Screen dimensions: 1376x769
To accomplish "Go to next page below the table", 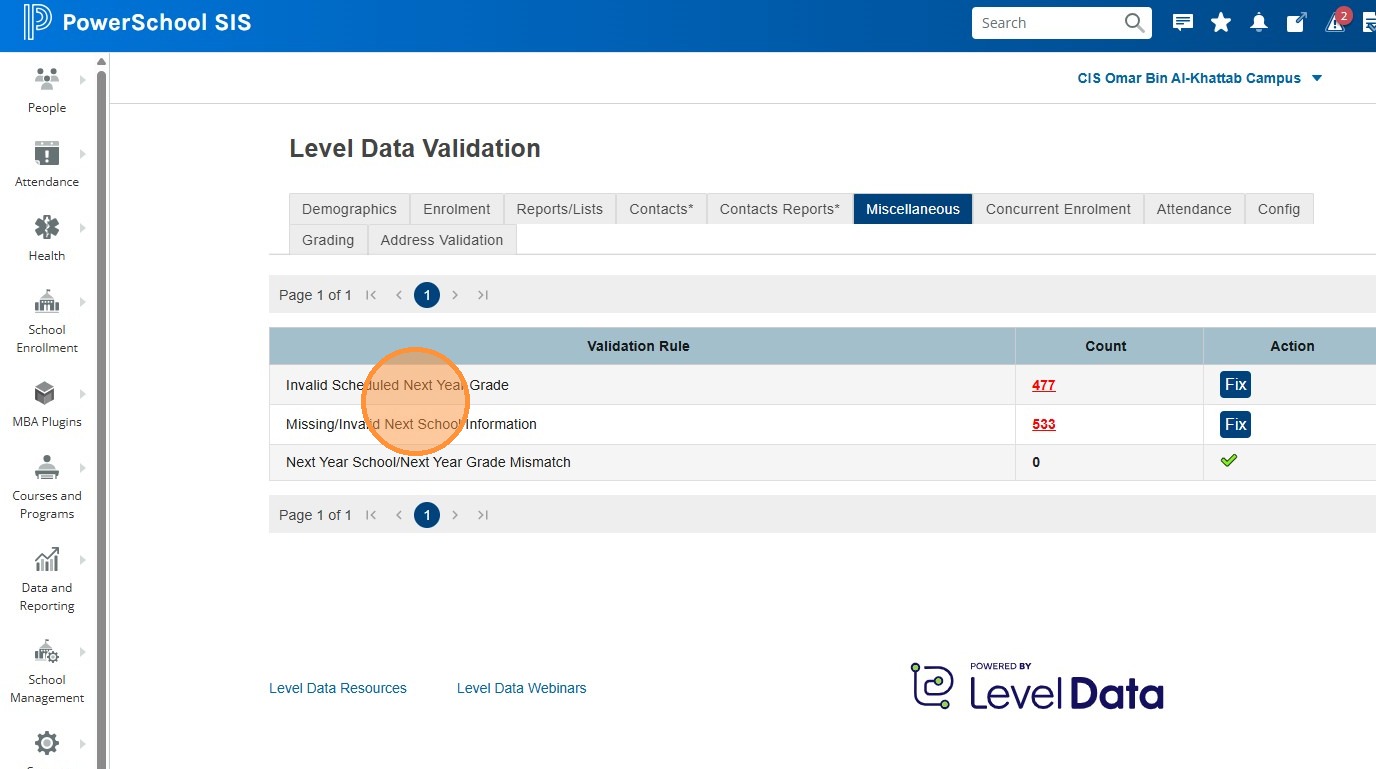I will click(x=455, y=515).
